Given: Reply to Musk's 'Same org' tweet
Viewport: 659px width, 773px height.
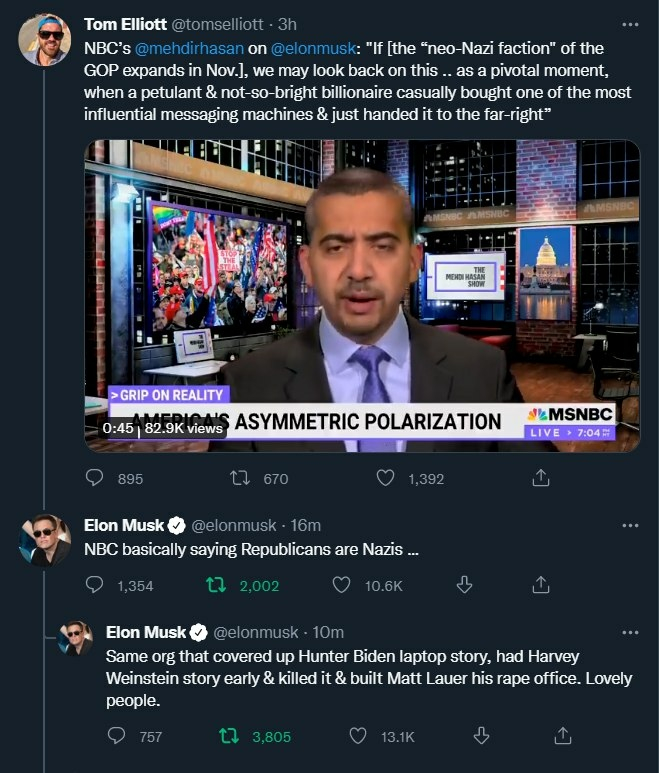Looking at the screenshot, I should click(118, 736).
